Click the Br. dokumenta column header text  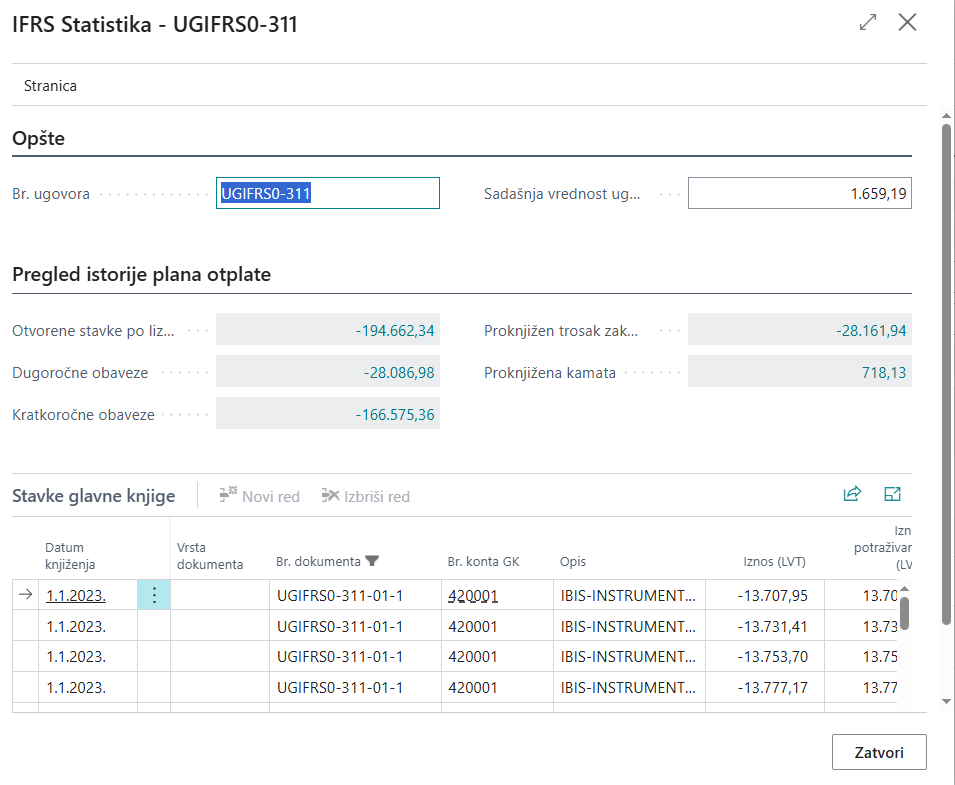(x=318, y=561)
